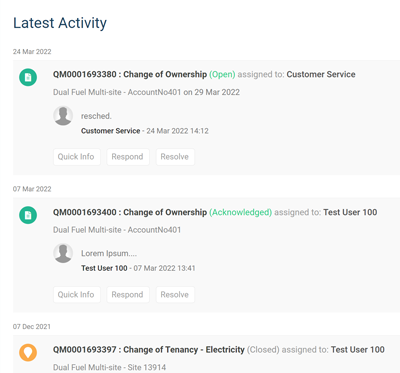
Task: Resolve the QM0001693400 acknowledged ticket
Action: pyautogui.click(x=175, y=295)
